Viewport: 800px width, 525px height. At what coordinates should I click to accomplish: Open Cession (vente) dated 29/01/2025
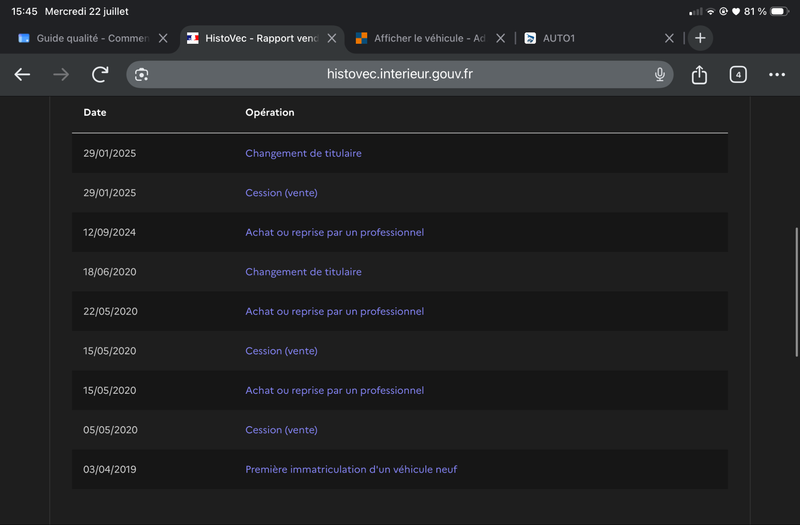tap(281, 193)
